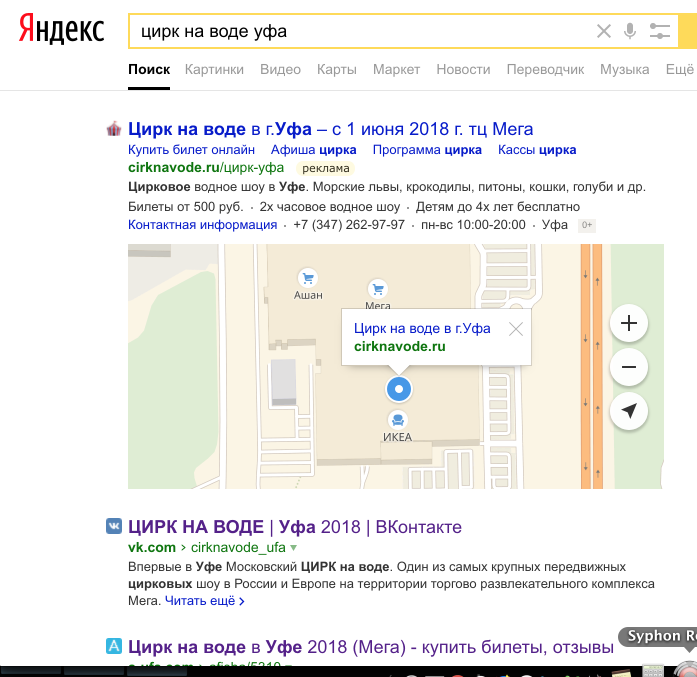Viewport: 697px width, 677px height.
Task: Go to Яндекс home via logo
Action: [x=61, y=30]
